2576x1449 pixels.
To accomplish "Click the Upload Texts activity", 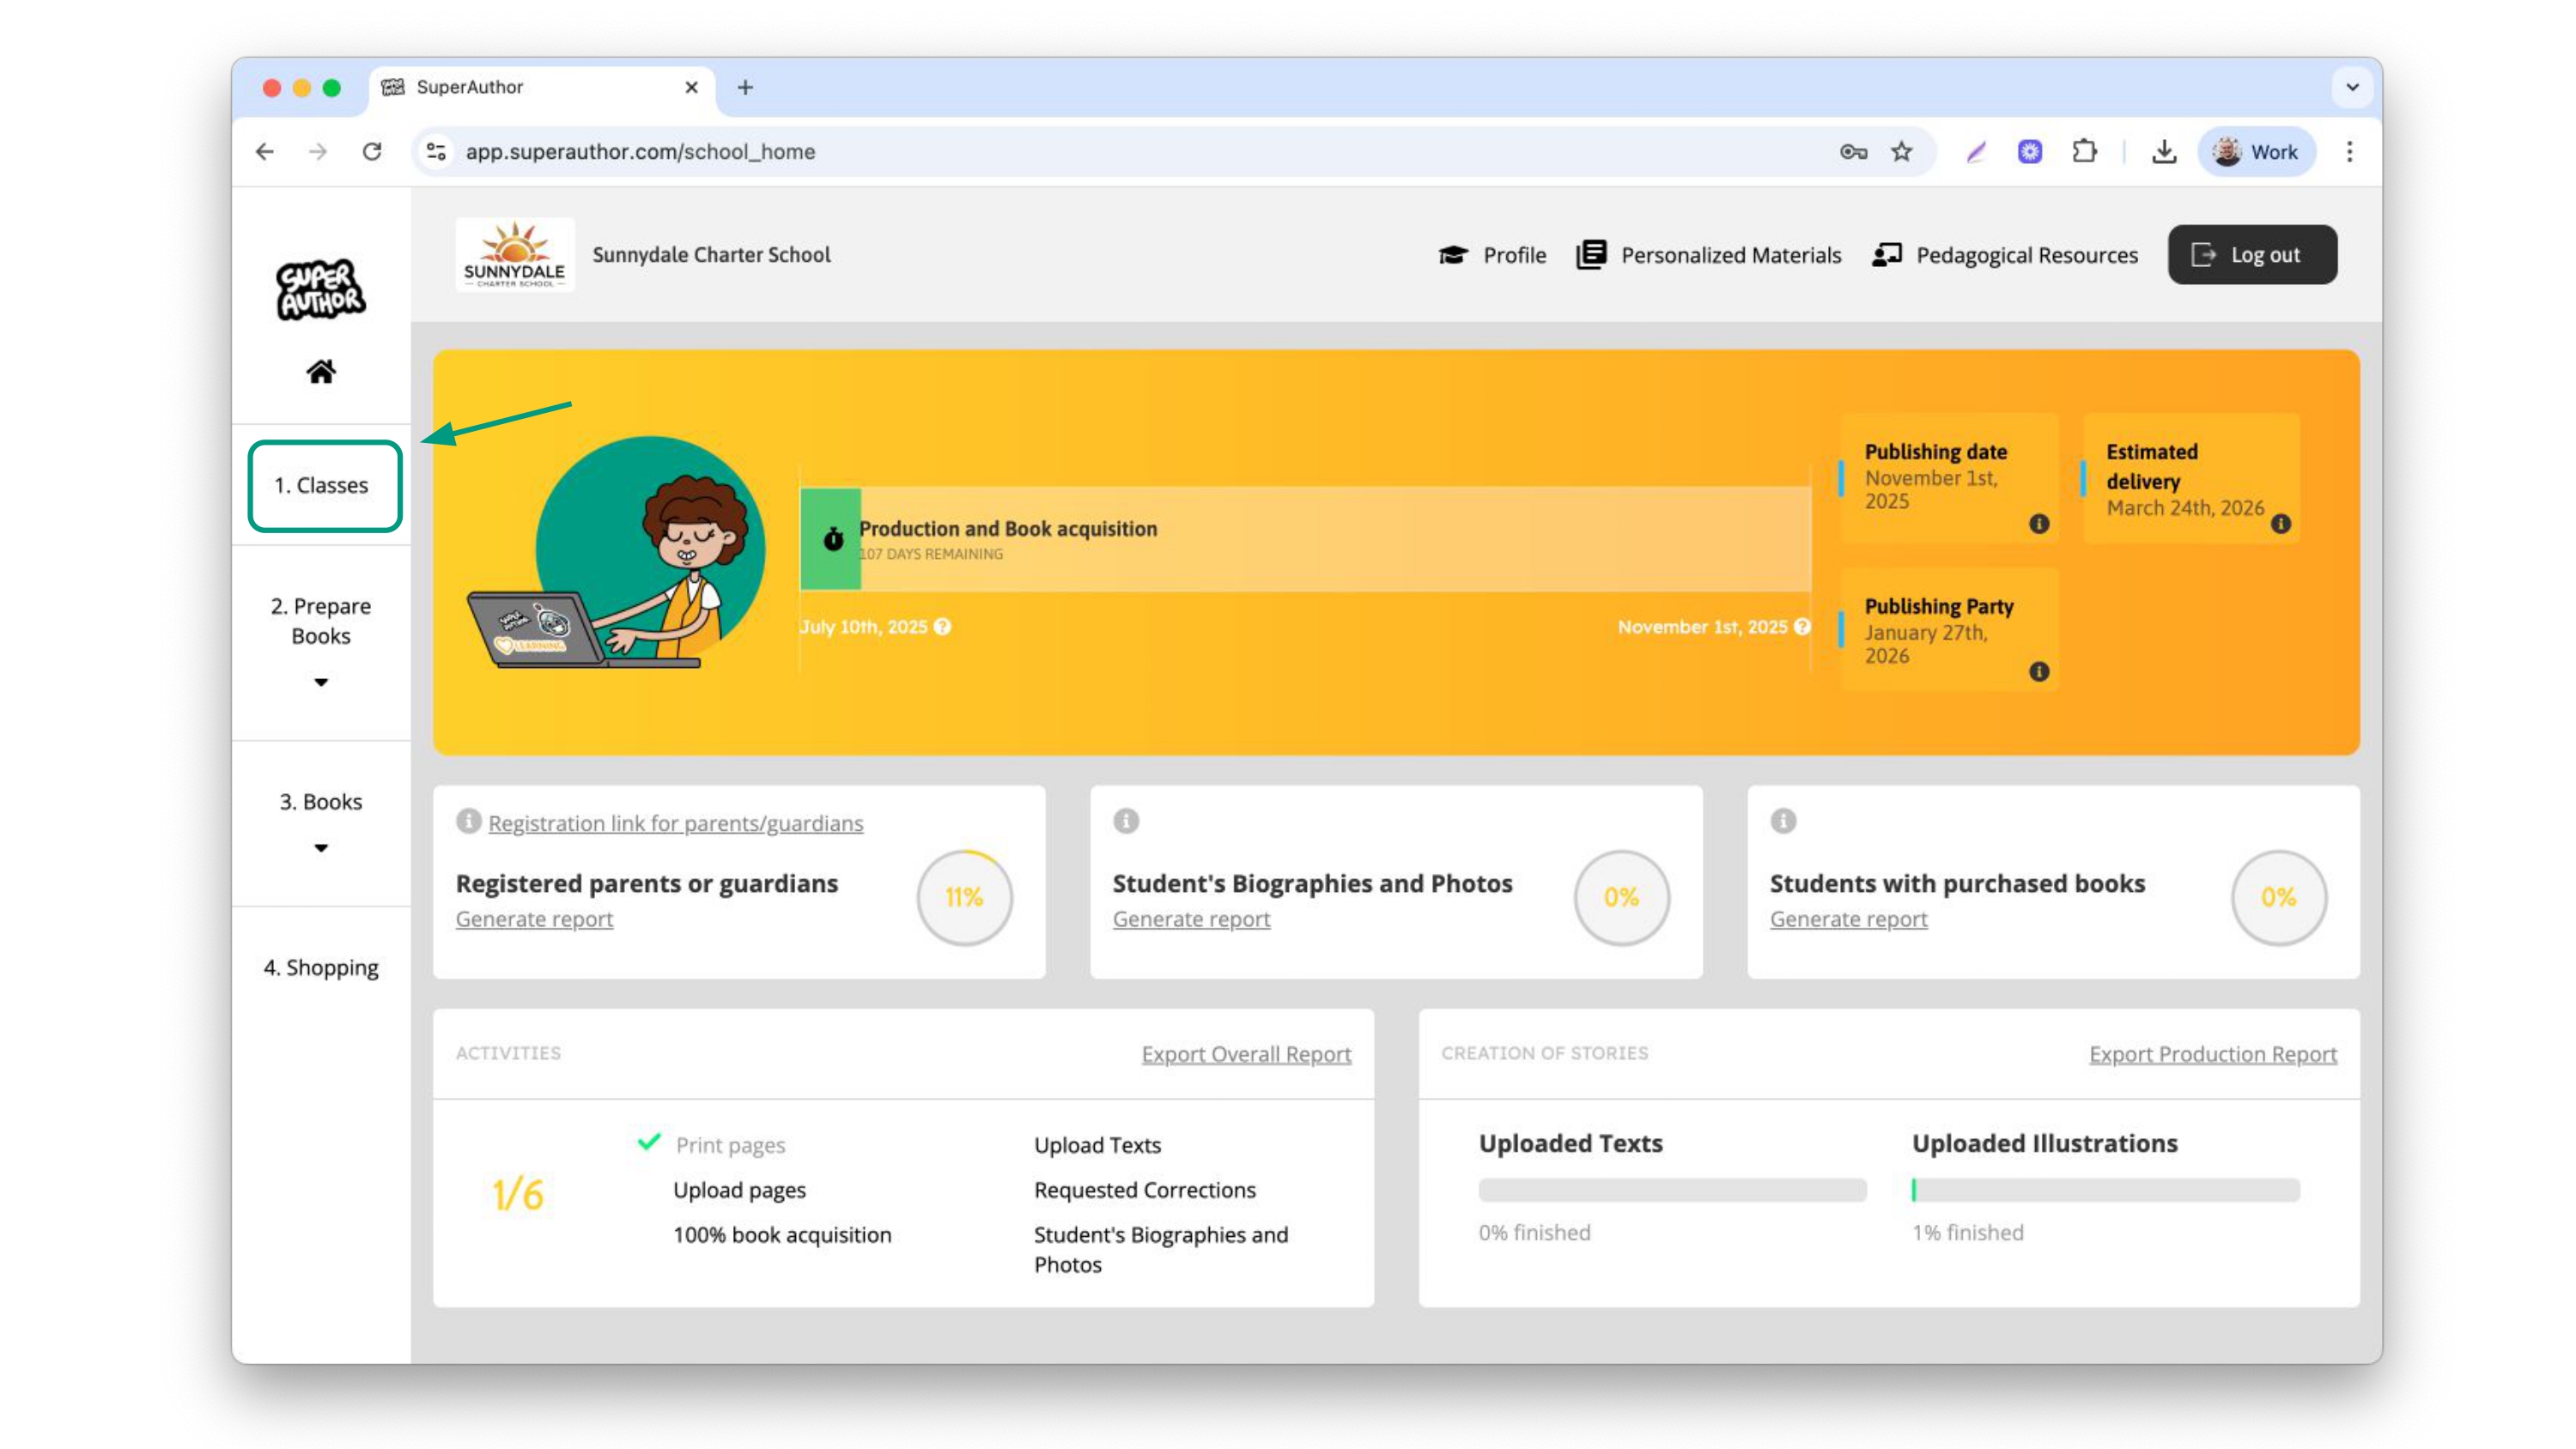I will (x=1097, y=1145).
